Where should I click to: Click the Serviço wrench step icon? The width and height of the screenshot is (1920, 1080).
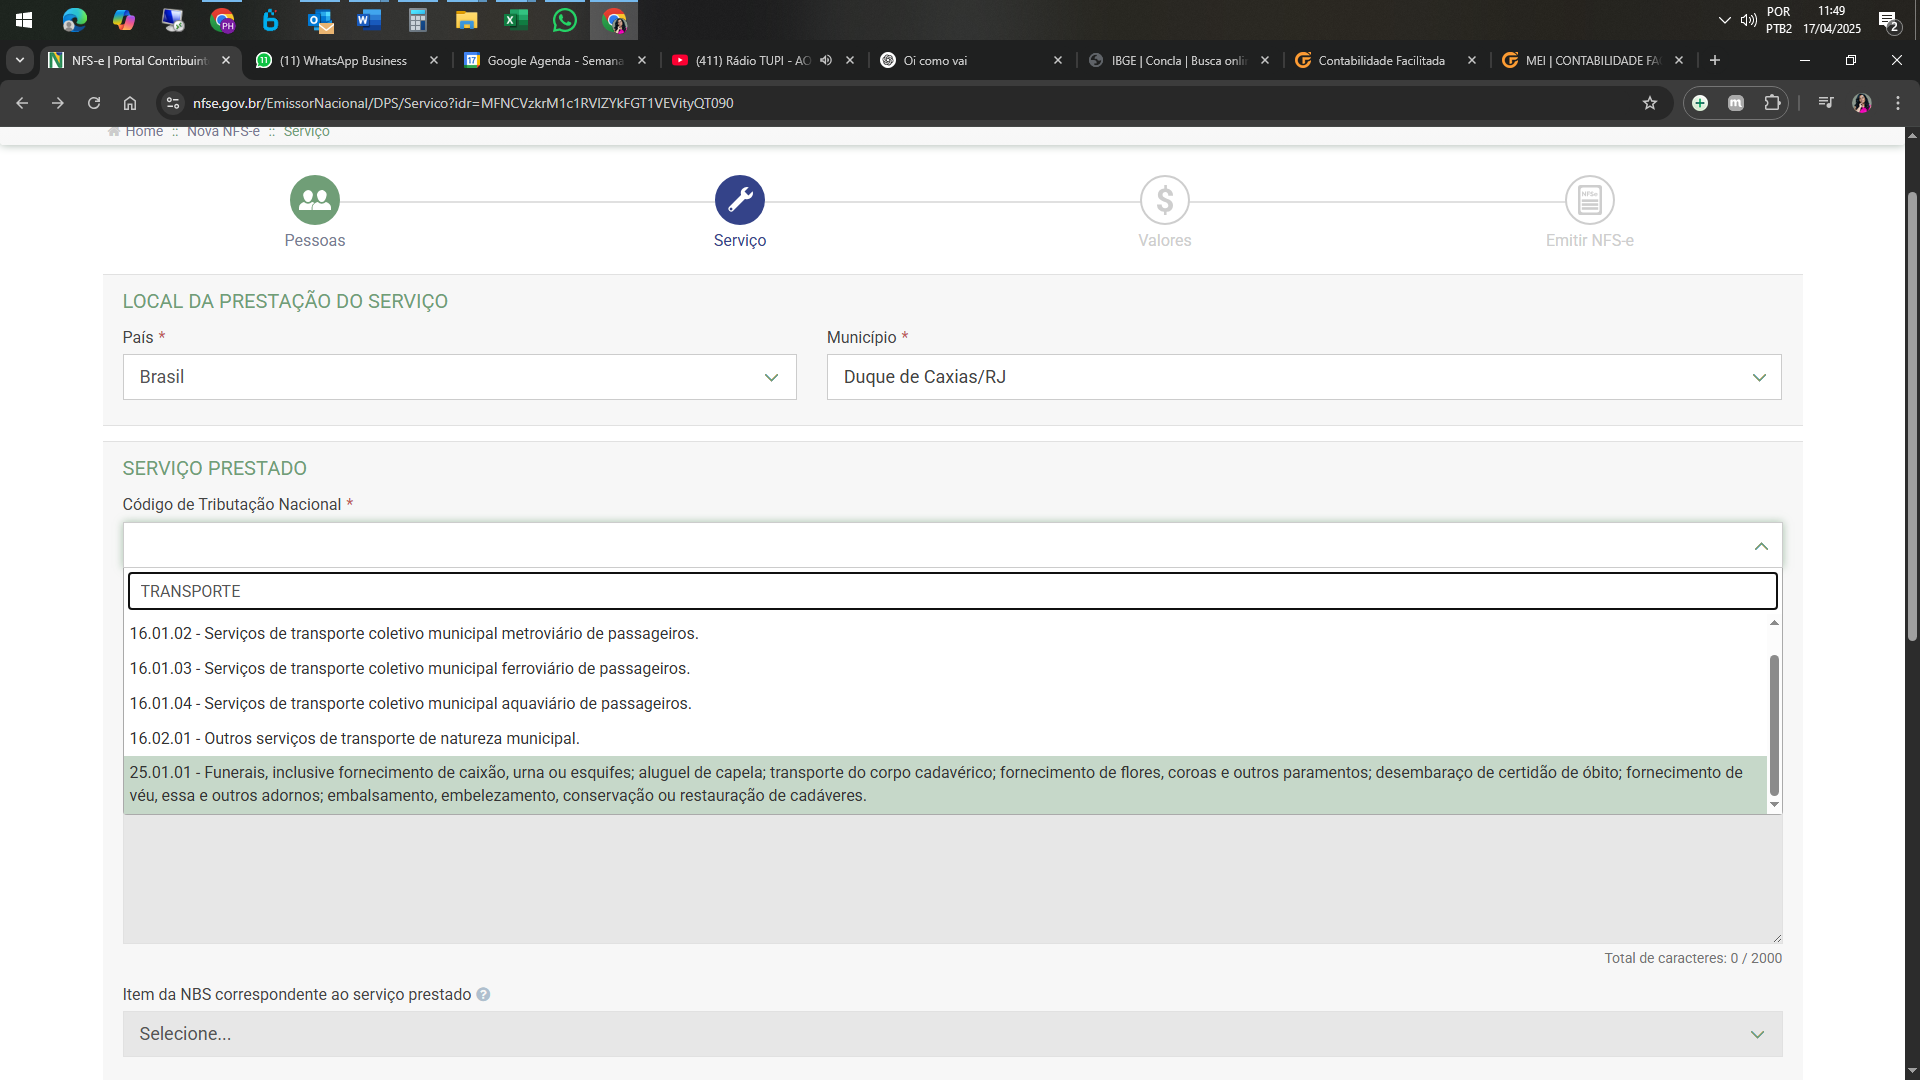click(740, 201)
